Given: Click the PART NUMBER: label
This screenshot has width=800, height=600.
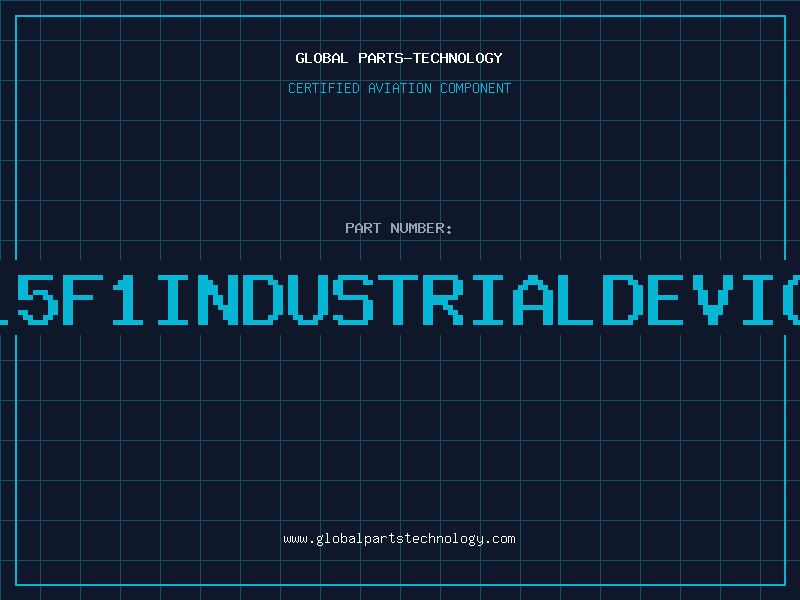Looking at the screenshot, I should [399, 228].
